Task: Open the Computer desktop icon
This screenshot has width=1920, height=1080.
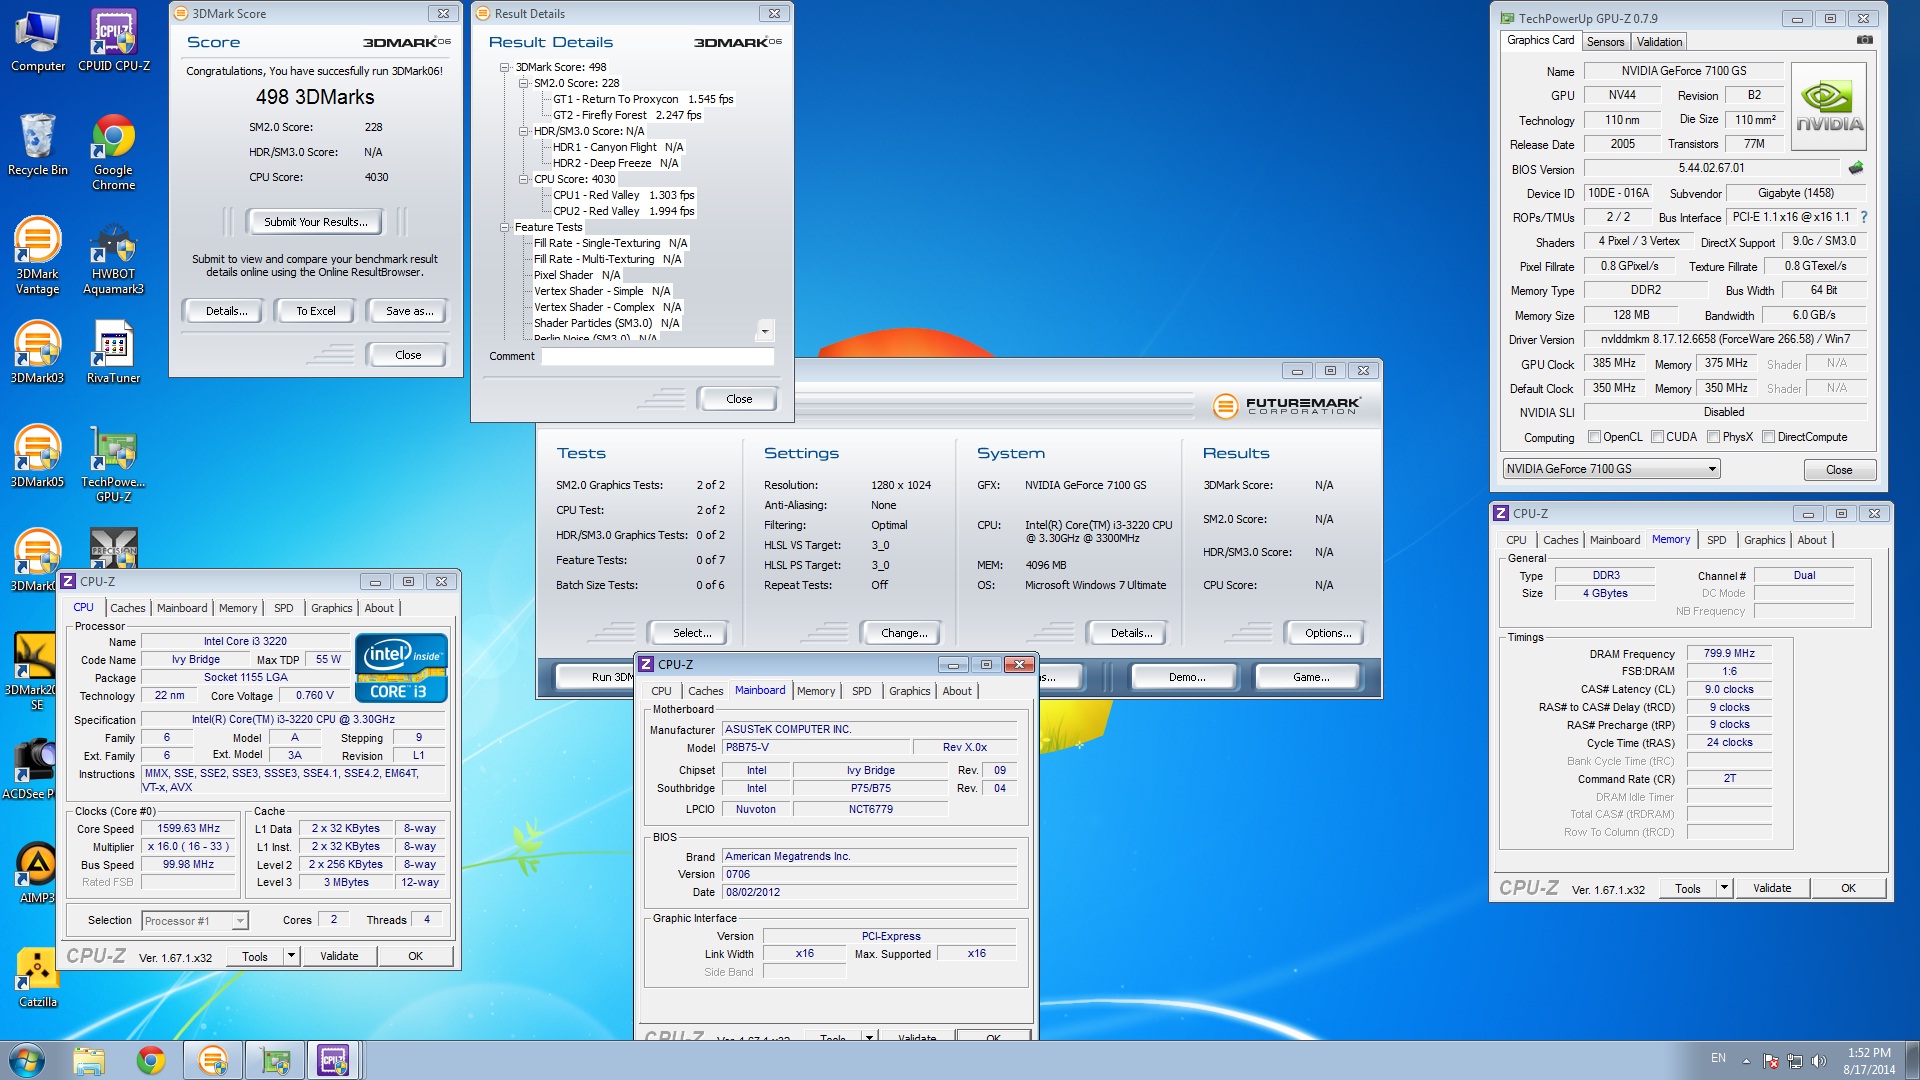Action: click(x=38, y=42)
